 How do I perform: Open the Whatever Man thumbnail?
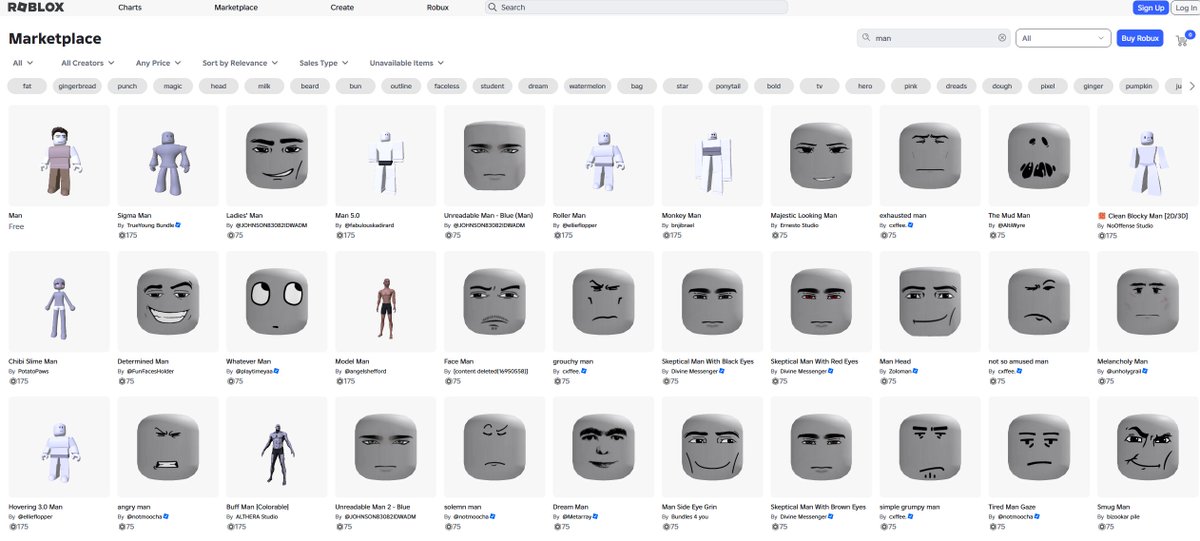click(277, 301)
